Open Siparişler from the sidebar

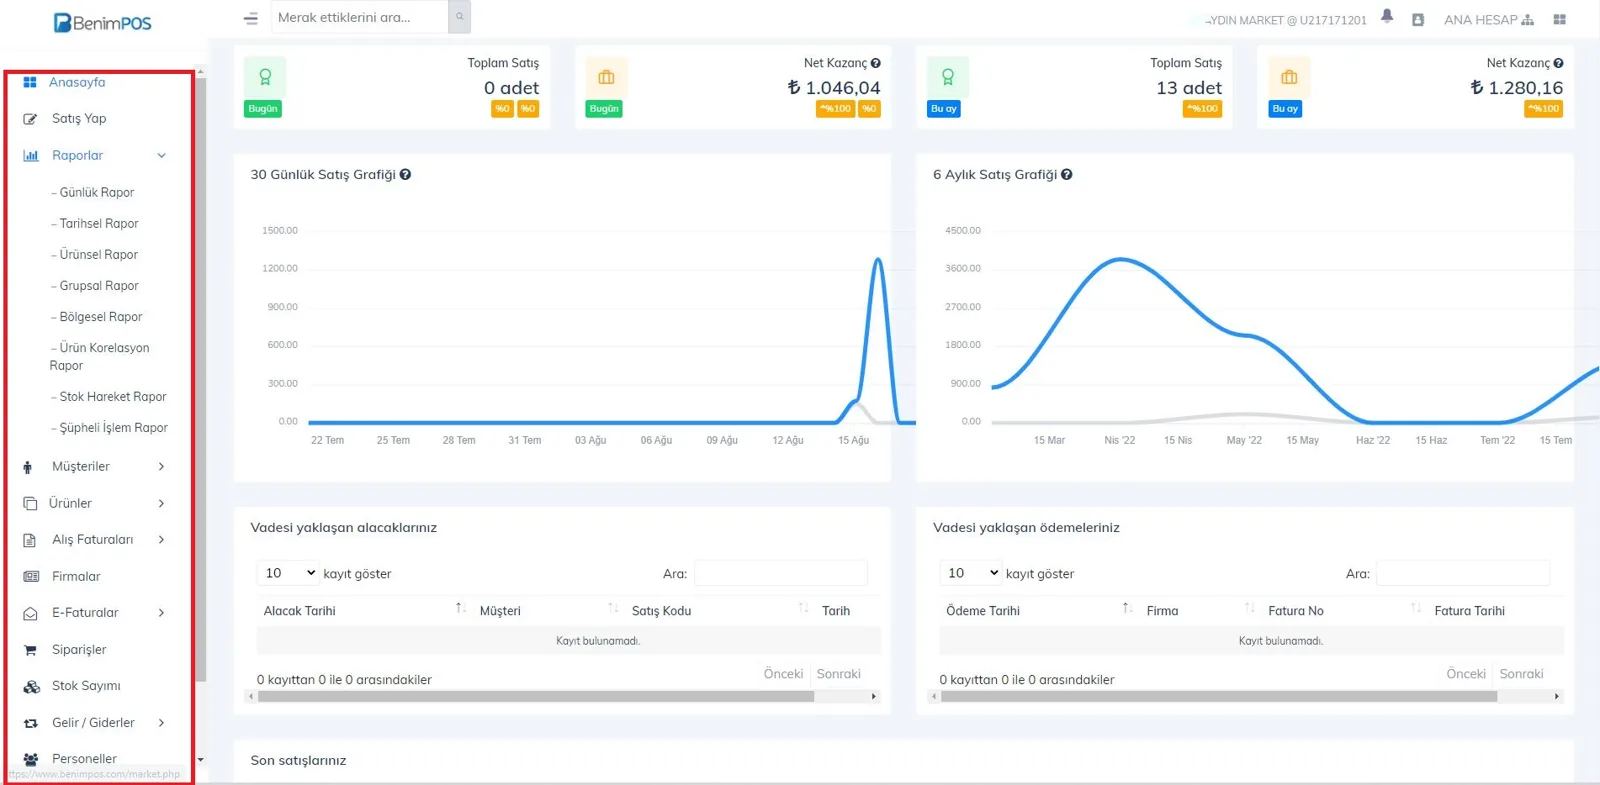point(79,649)
